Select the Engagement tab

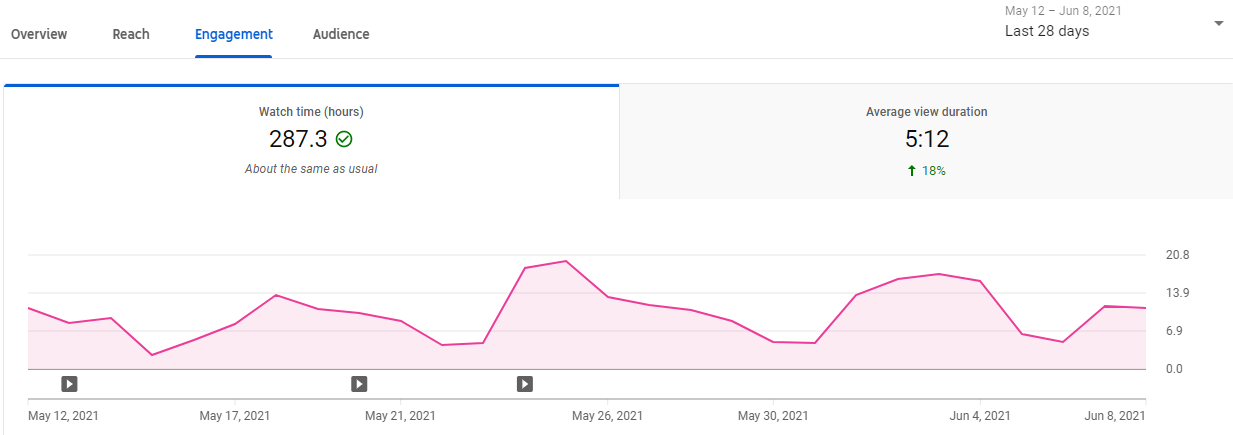click(x=234, y=34)
